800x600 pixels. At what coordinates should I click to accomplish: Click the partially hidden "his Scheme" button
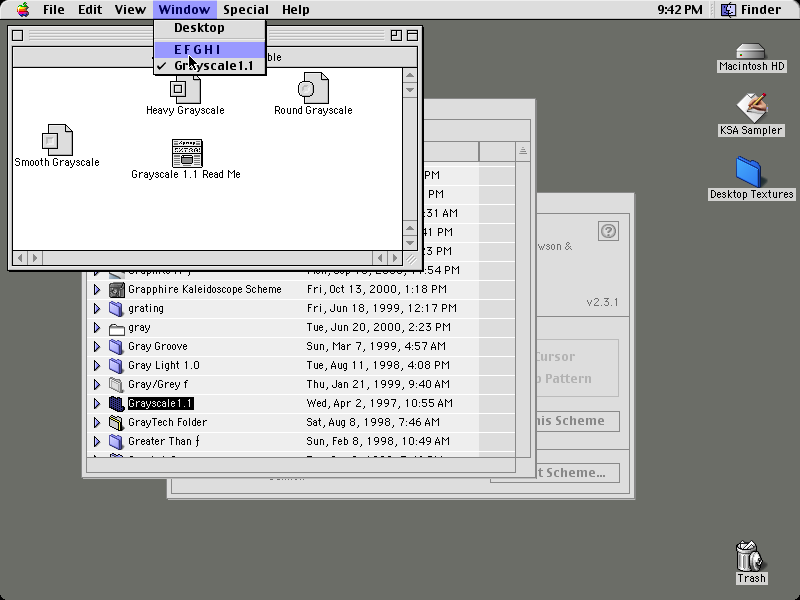tap(578, 421)
